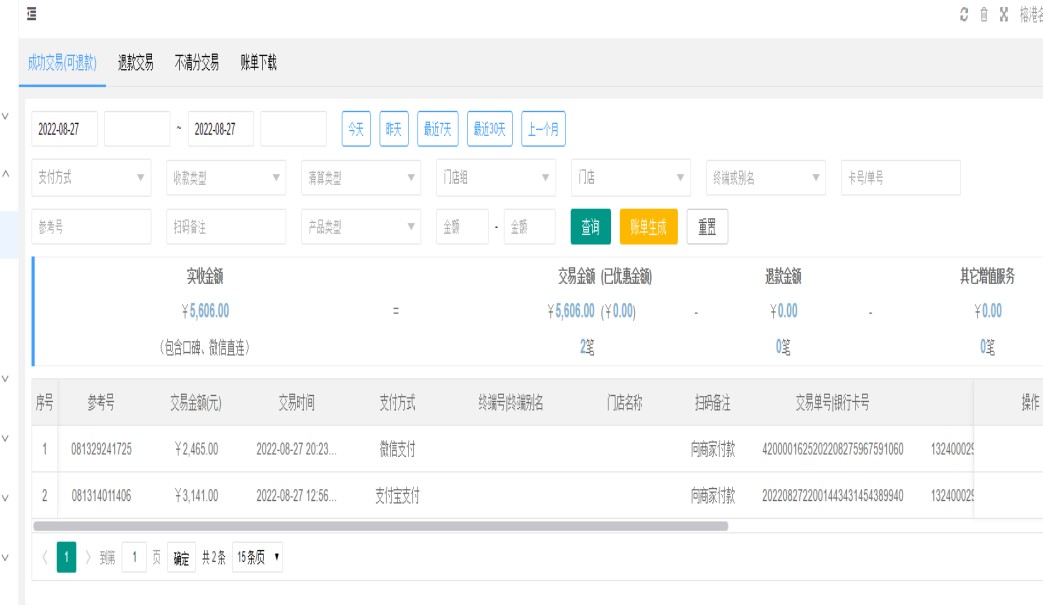Click the fullscreen expand icon

tap(1004, 14)
